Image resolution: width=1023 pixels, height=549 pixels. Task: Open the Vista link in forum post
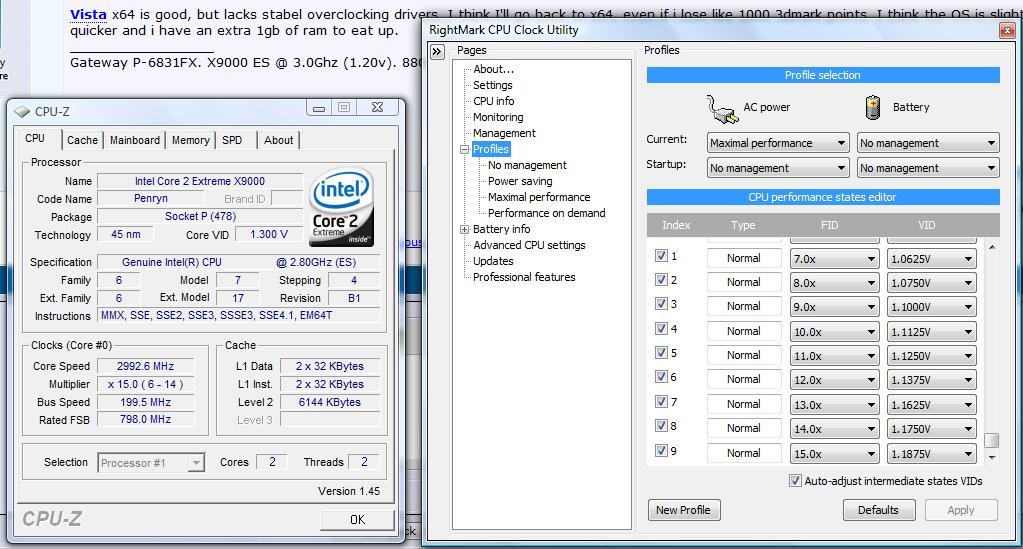click(88, 14)
